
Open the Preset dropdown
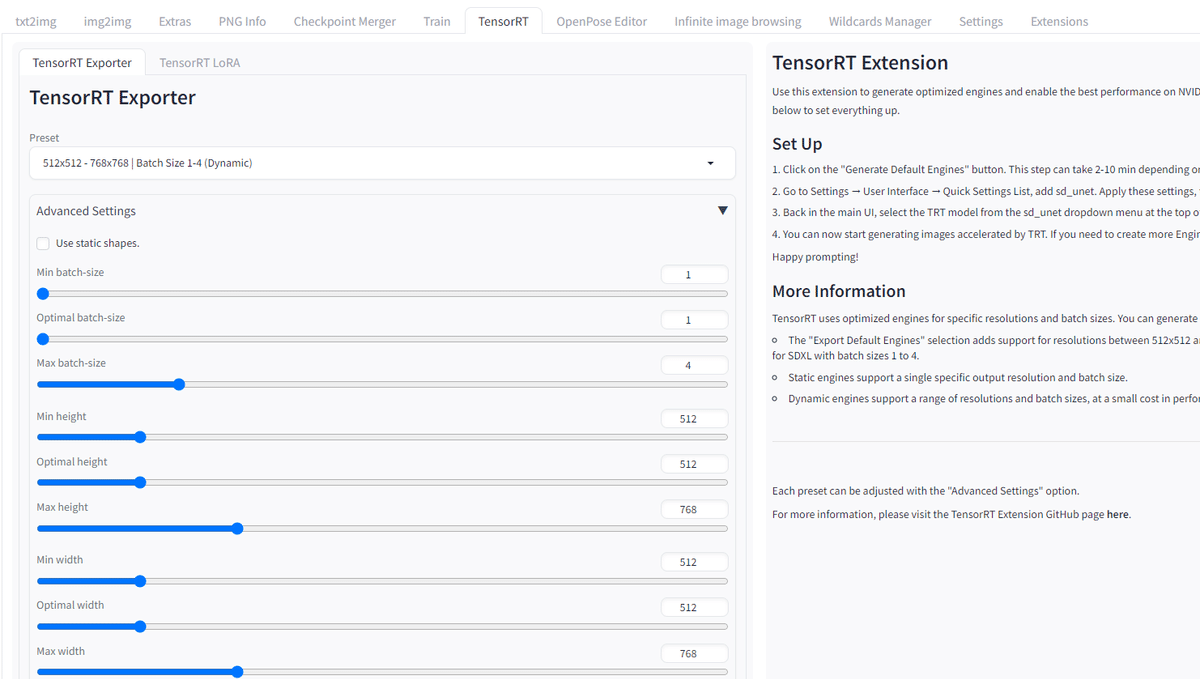[382, 163]
